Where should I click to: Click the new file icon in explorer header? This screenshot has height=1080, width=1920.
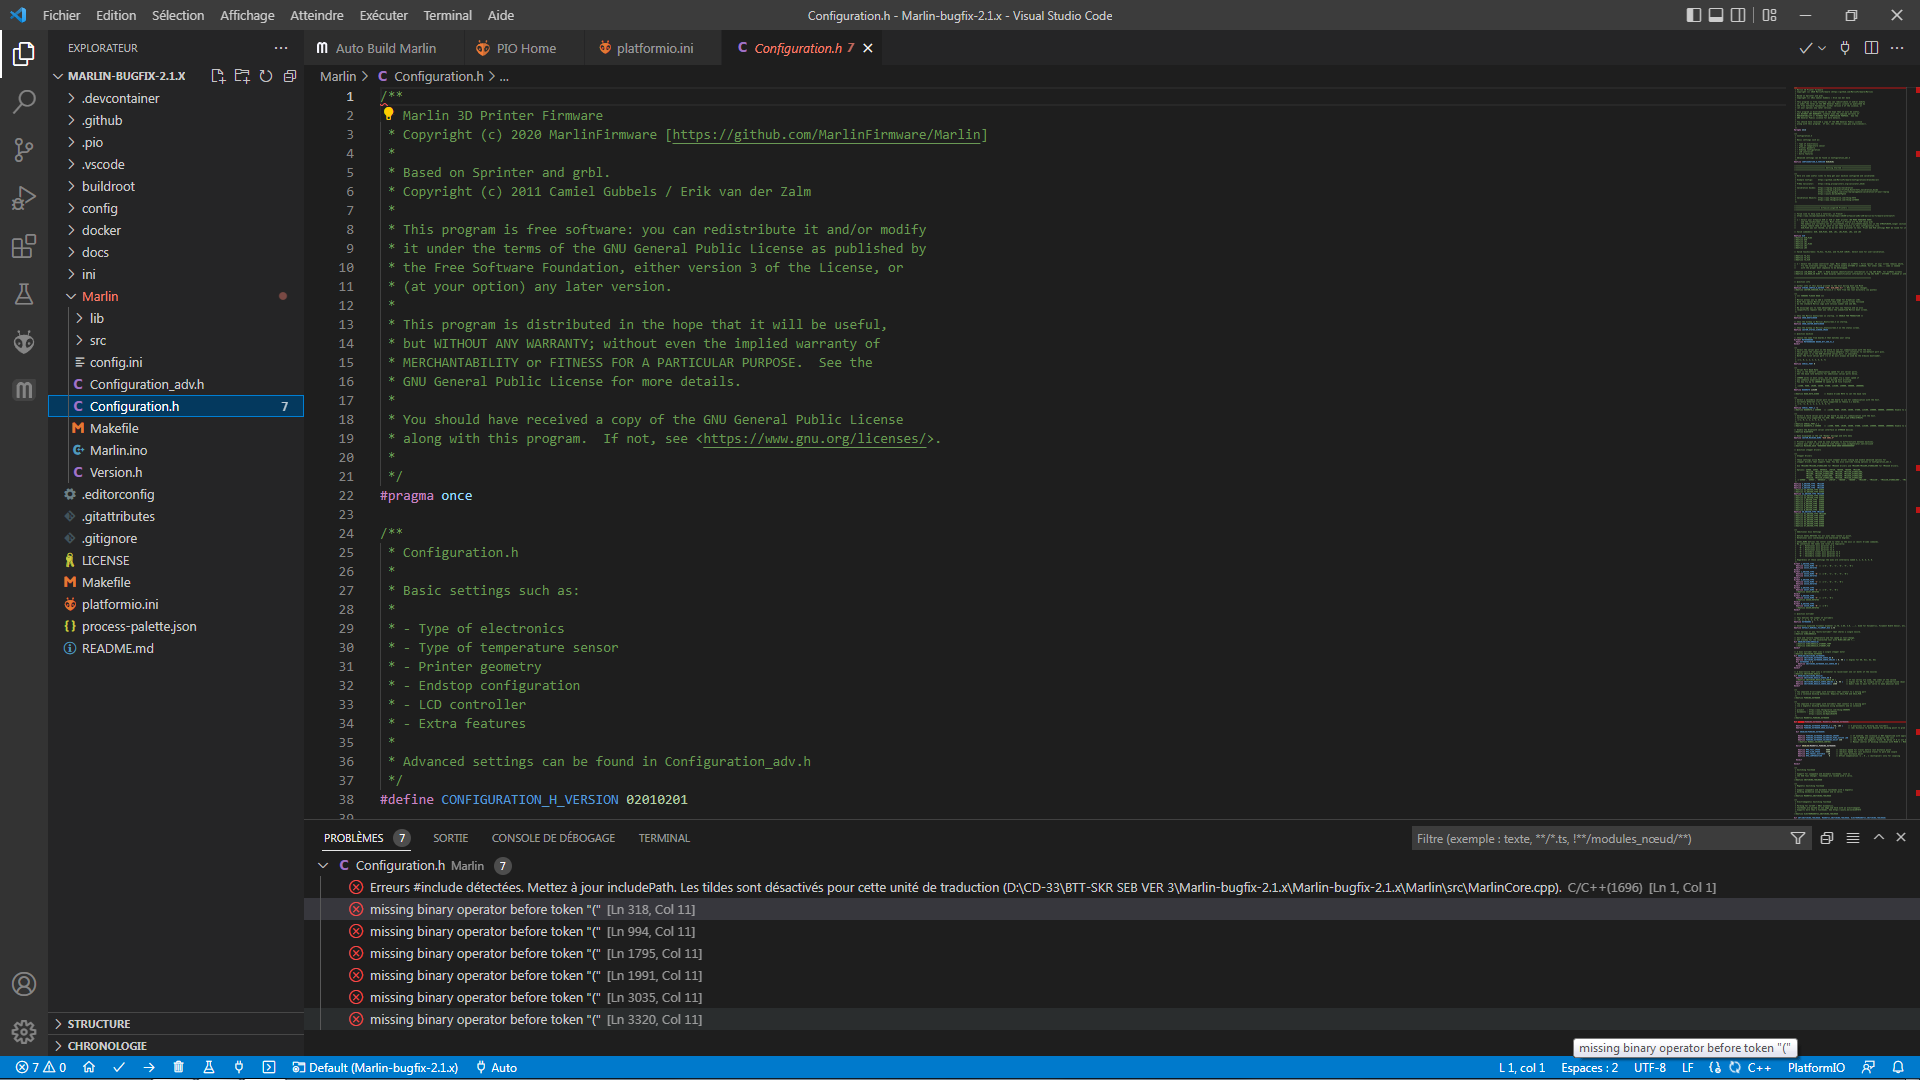[218, 76]
